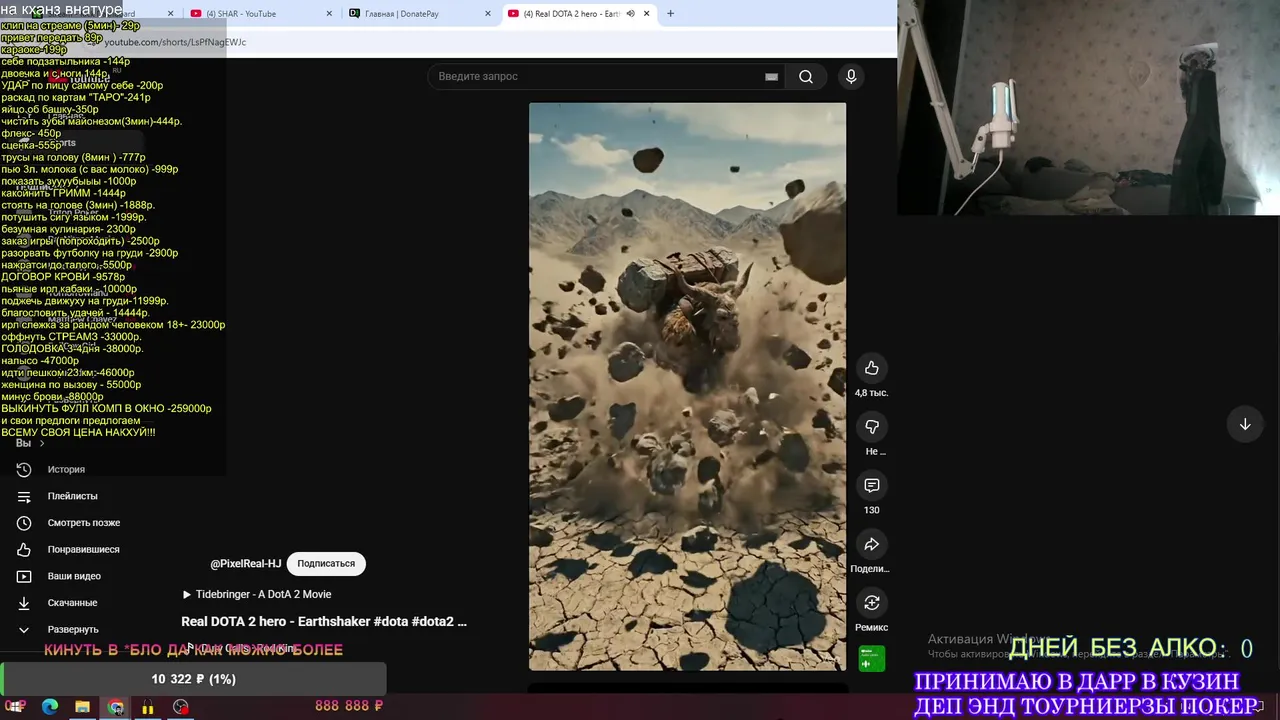Click the History clock icon
This screenshot has width=1280, height=720.
click(x=24, y=469)
